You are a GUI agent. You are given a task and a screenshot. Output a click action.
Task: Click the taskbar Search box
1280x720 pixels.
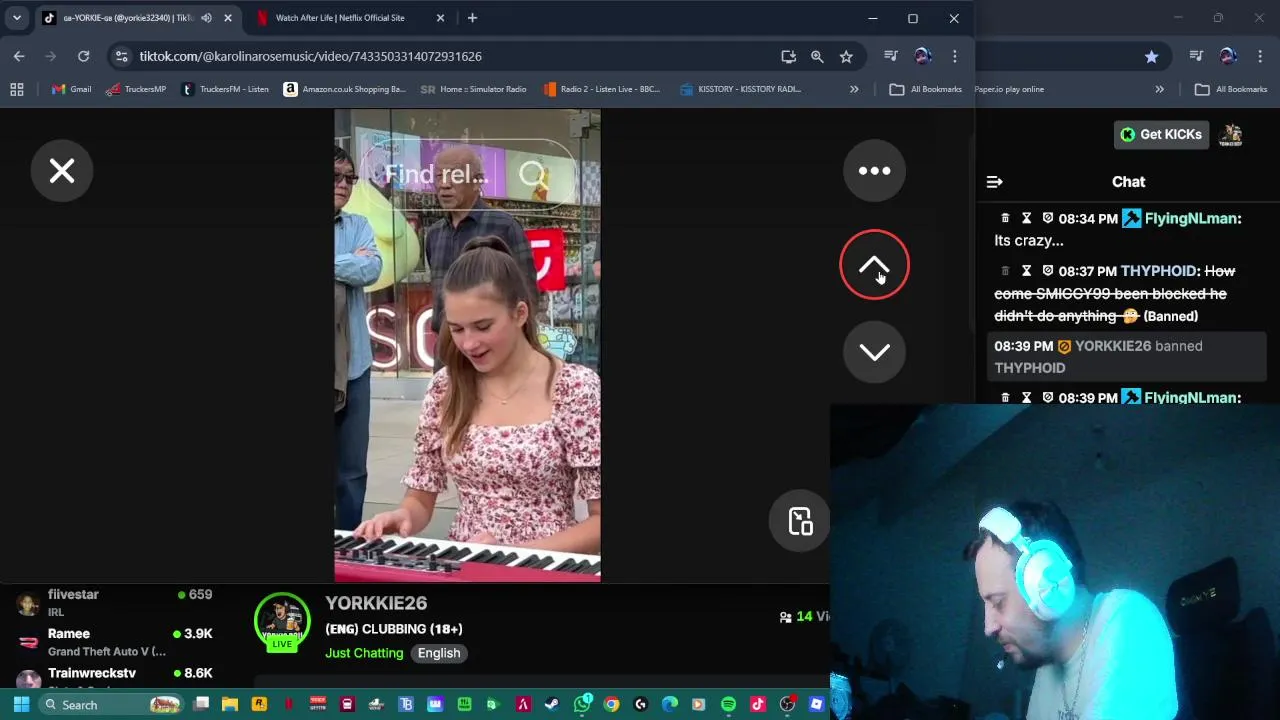click(112, 704)
